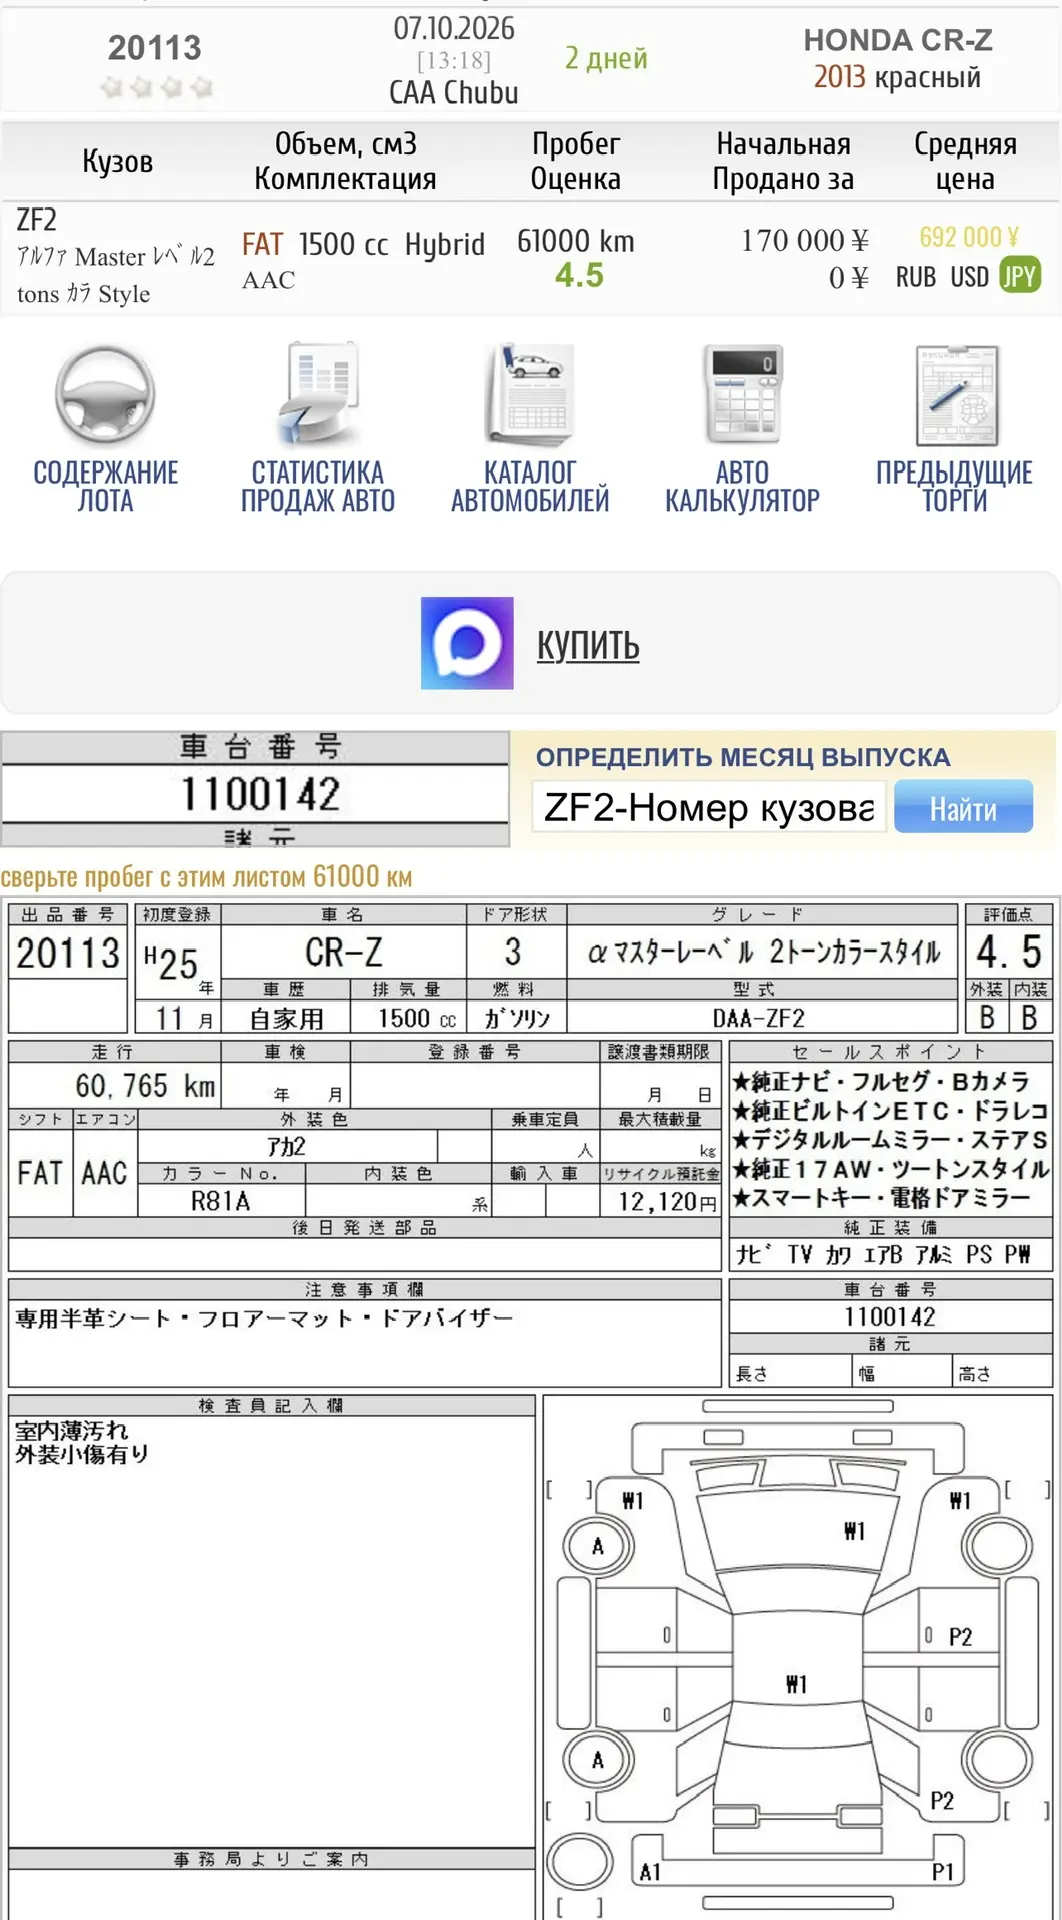
Task: Click the auction name CAA Chubu
Action: (x=454, y=92)
